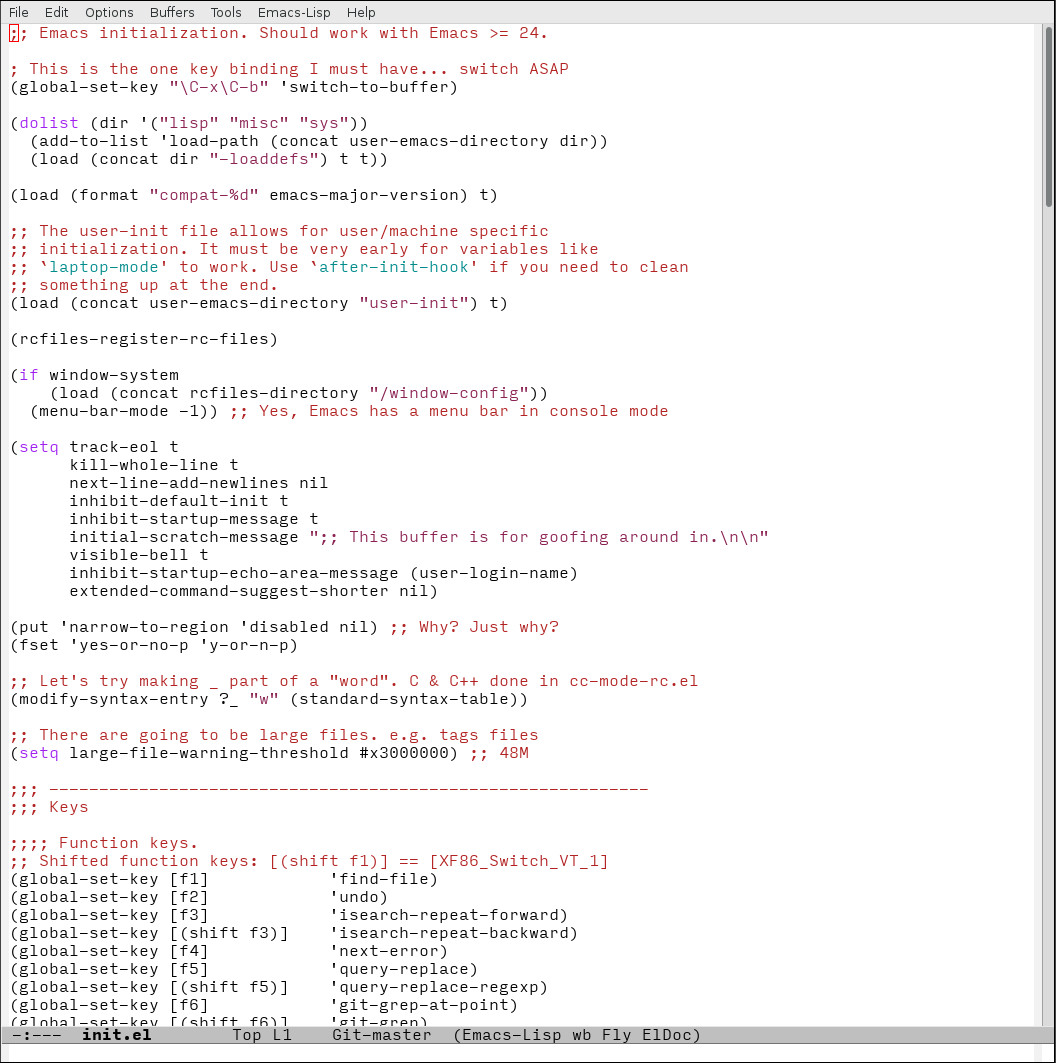
Task: Click the L1 line number indicator
Action: pyautogui.click(x=282, y=1035)
